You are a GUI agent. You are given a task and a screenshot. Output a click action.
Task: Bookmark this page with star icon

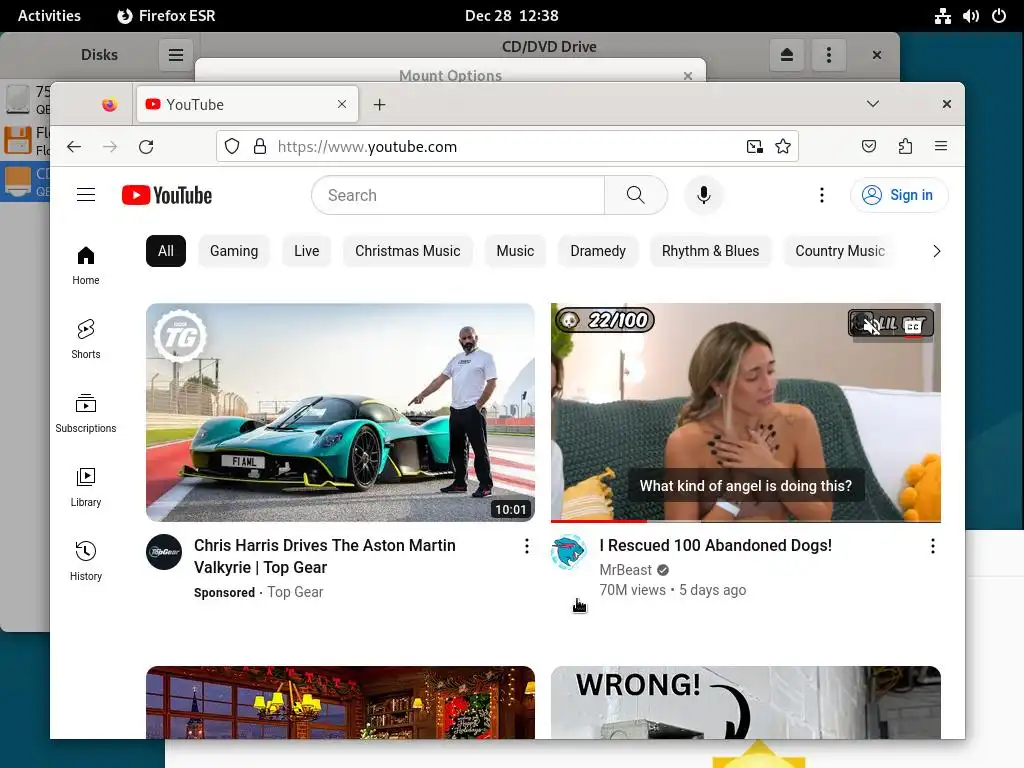click(x=782, y=146)
